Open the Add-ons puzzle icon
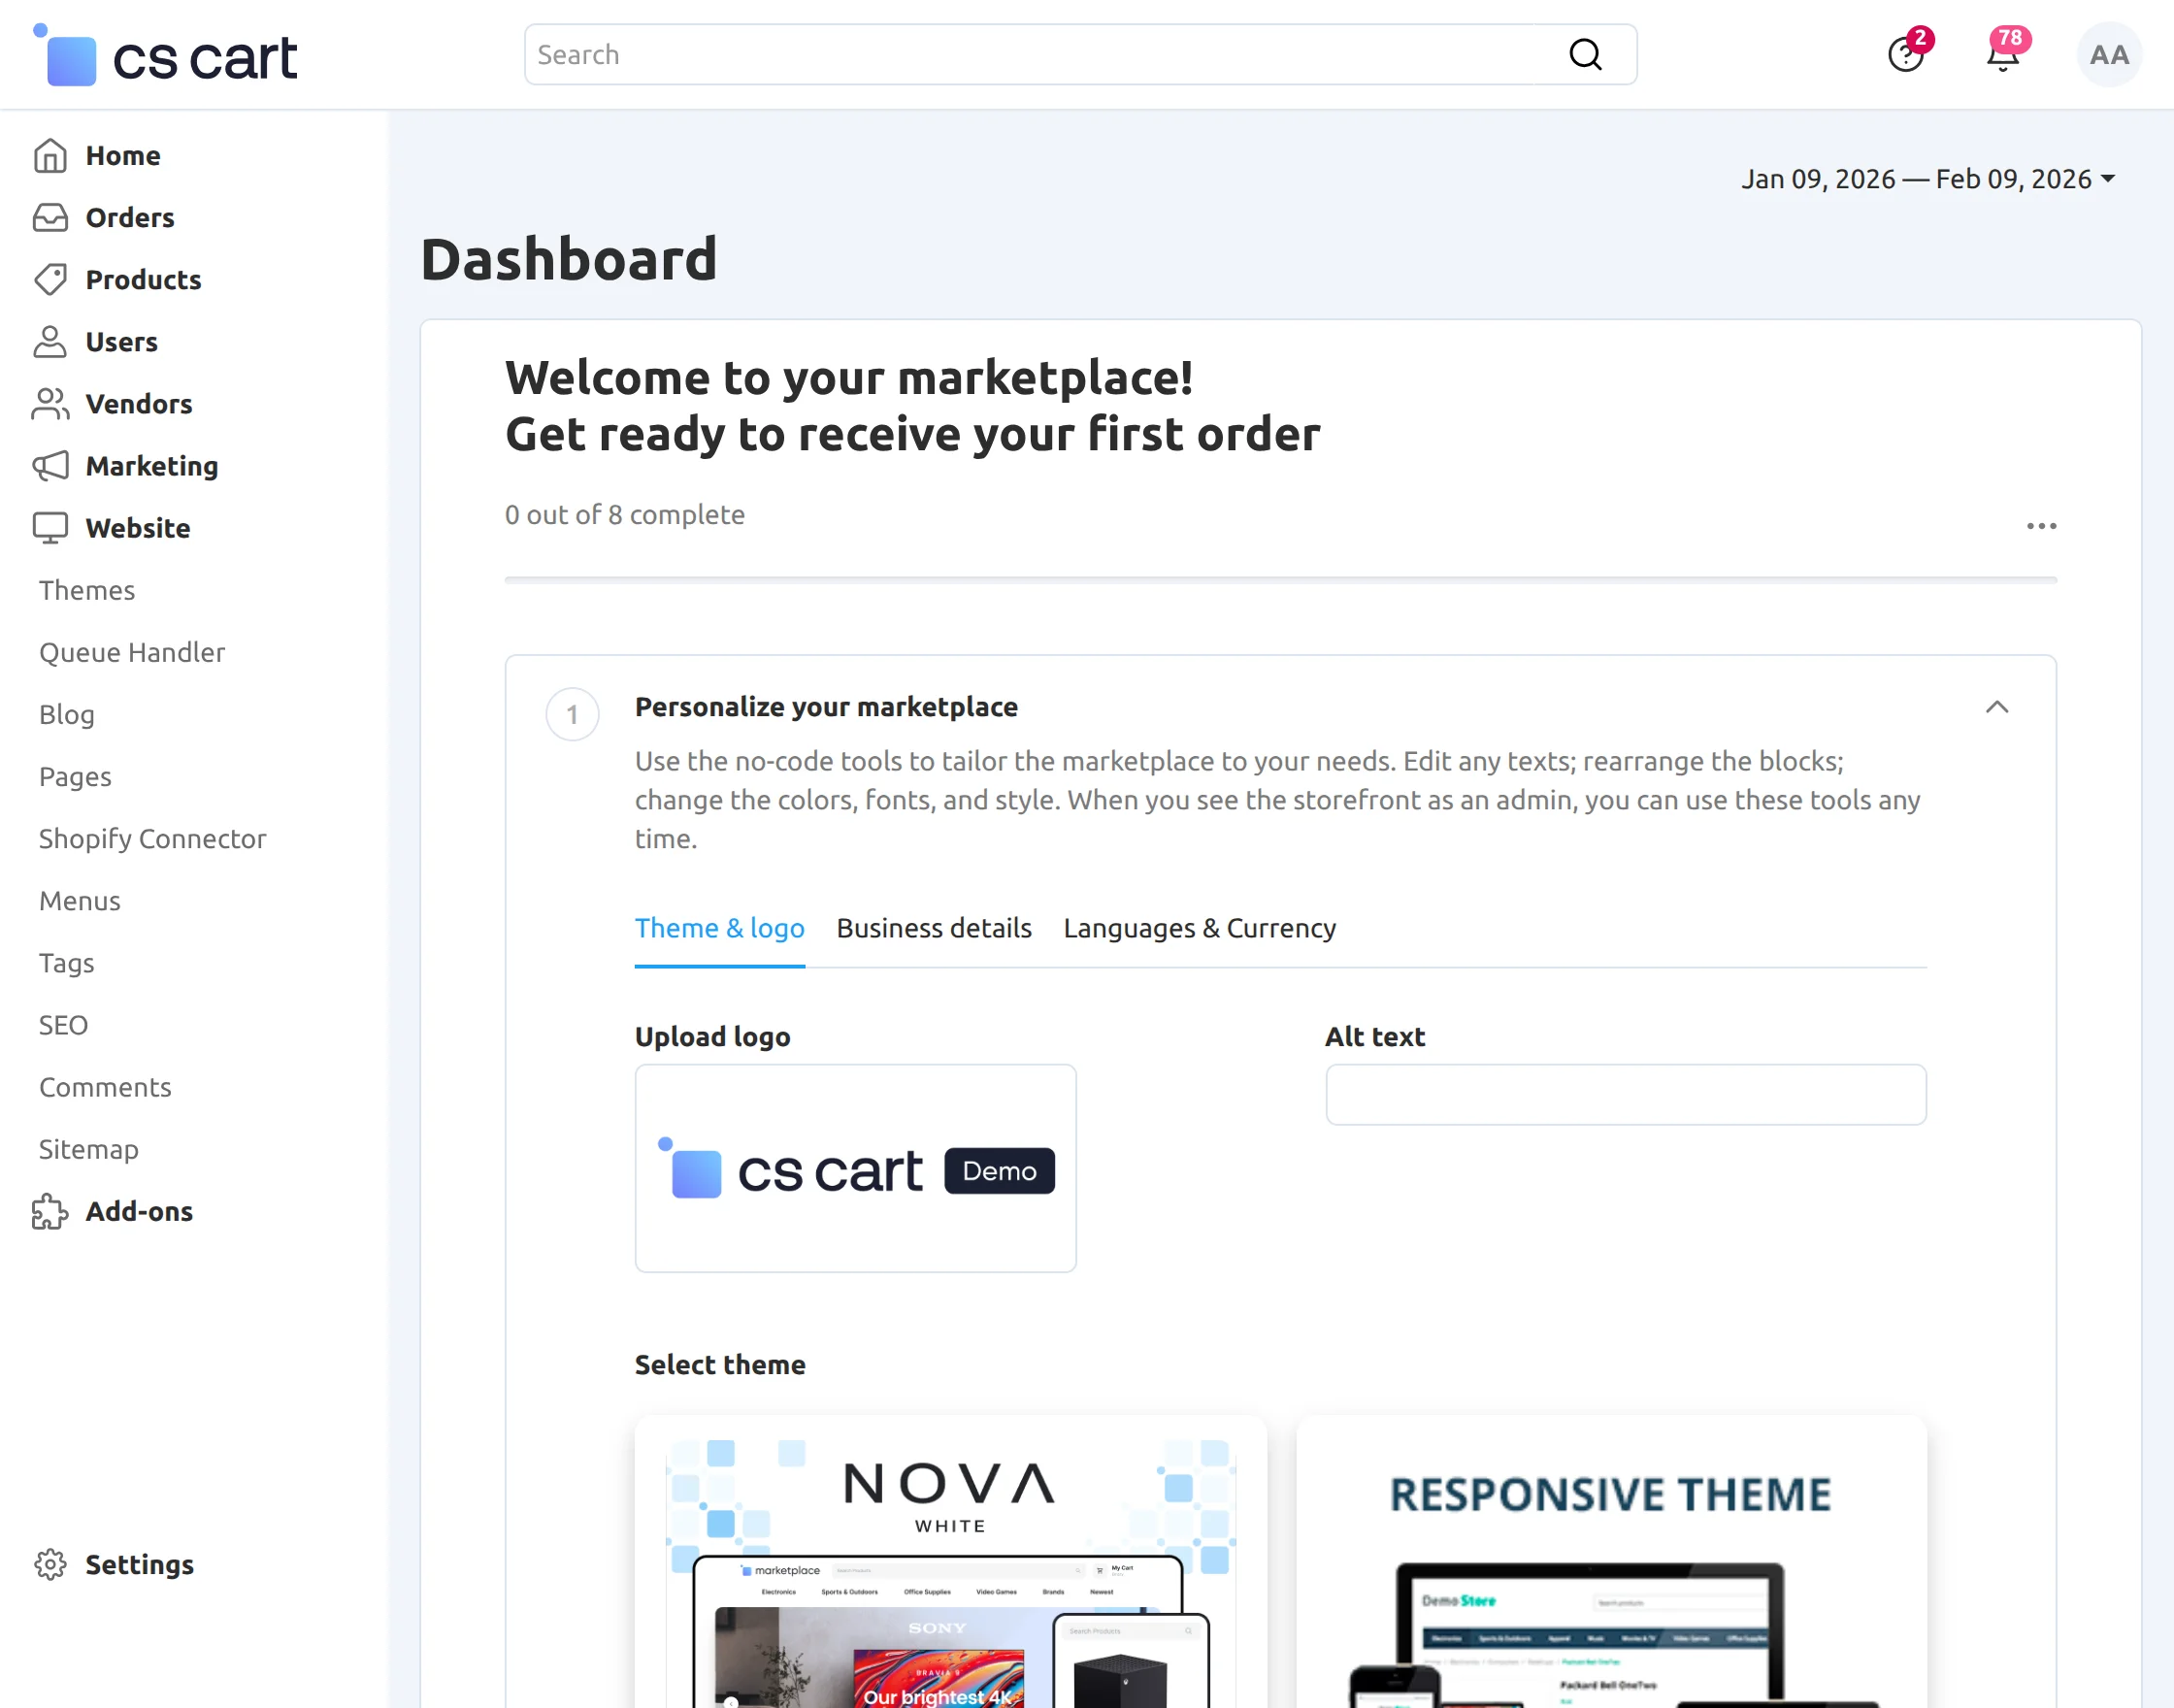 pos(49,1212)
